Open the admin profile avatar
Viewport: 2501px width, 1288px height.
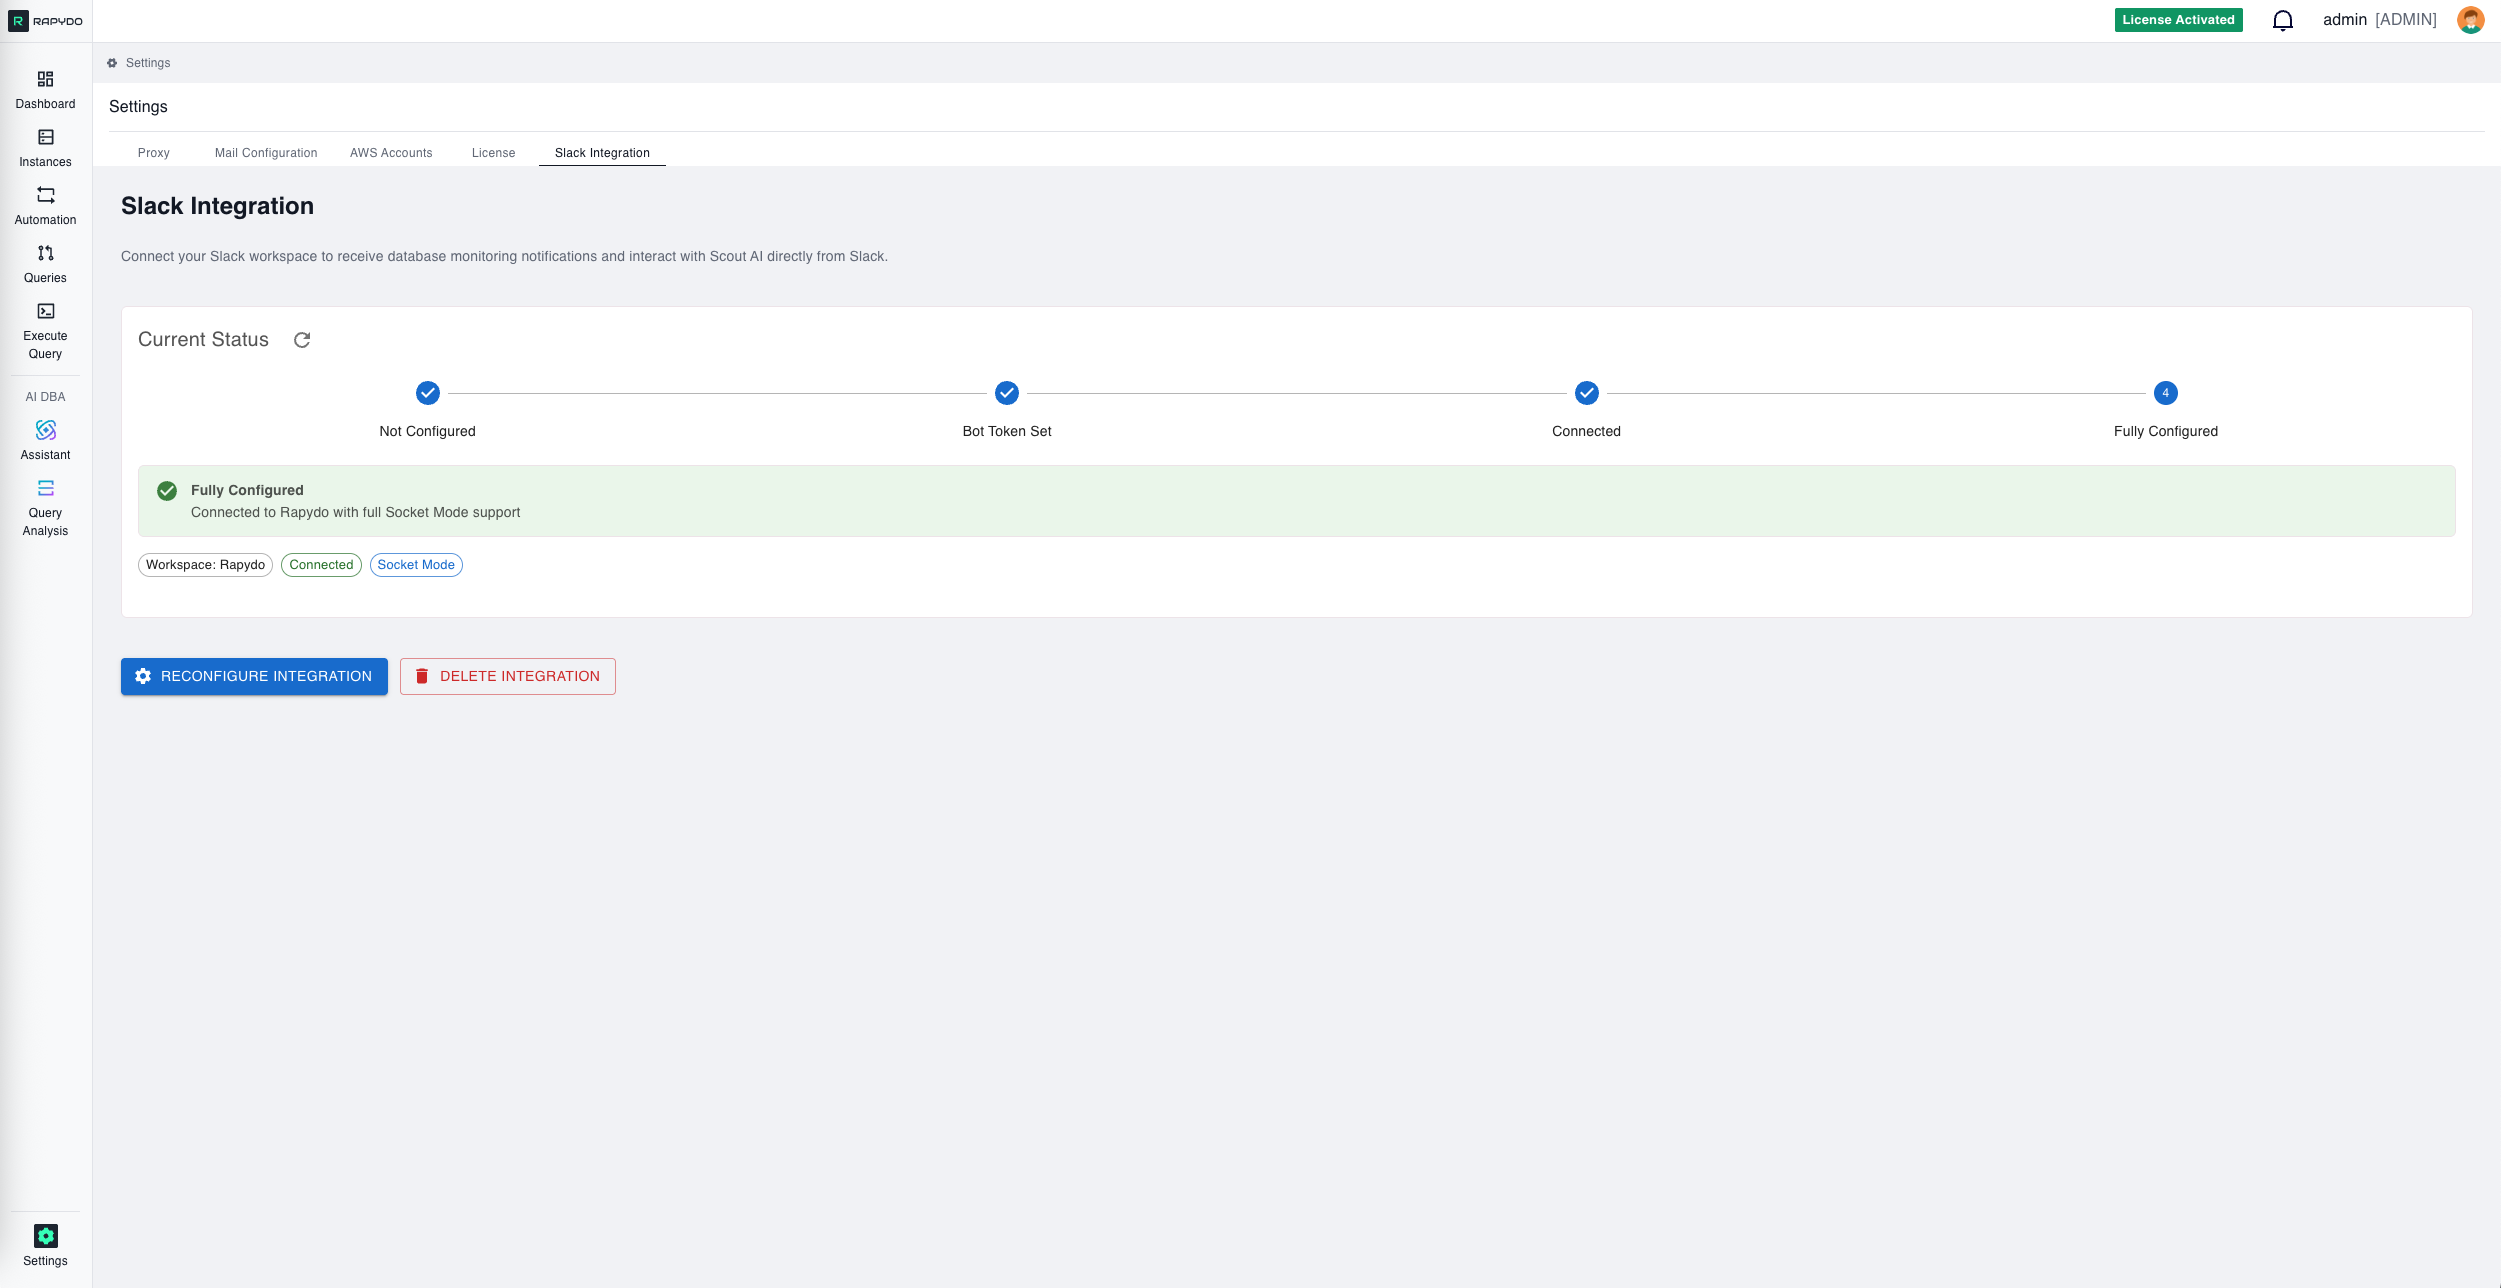[2470, 19]
